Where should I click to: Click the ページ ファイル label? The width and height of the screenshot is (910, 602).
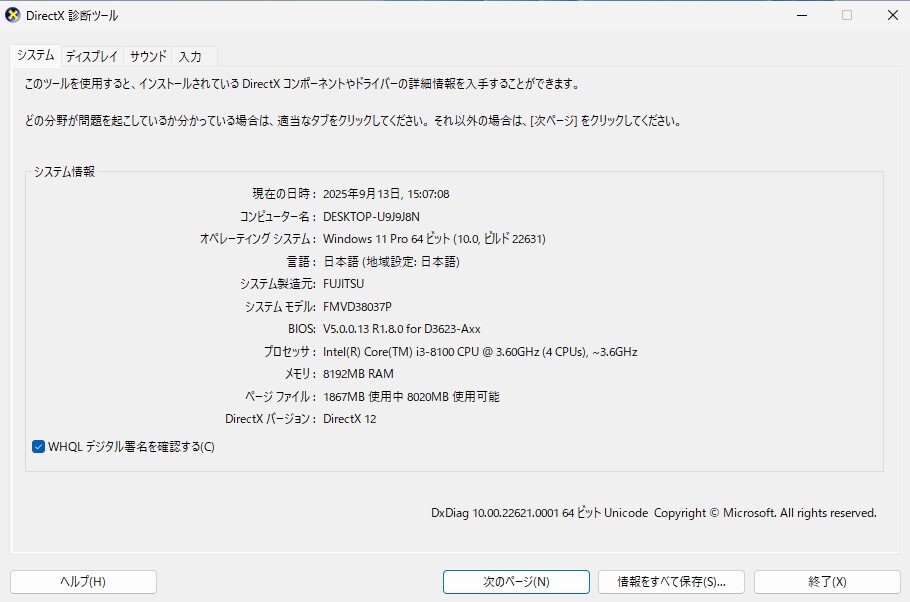(280, 396)
